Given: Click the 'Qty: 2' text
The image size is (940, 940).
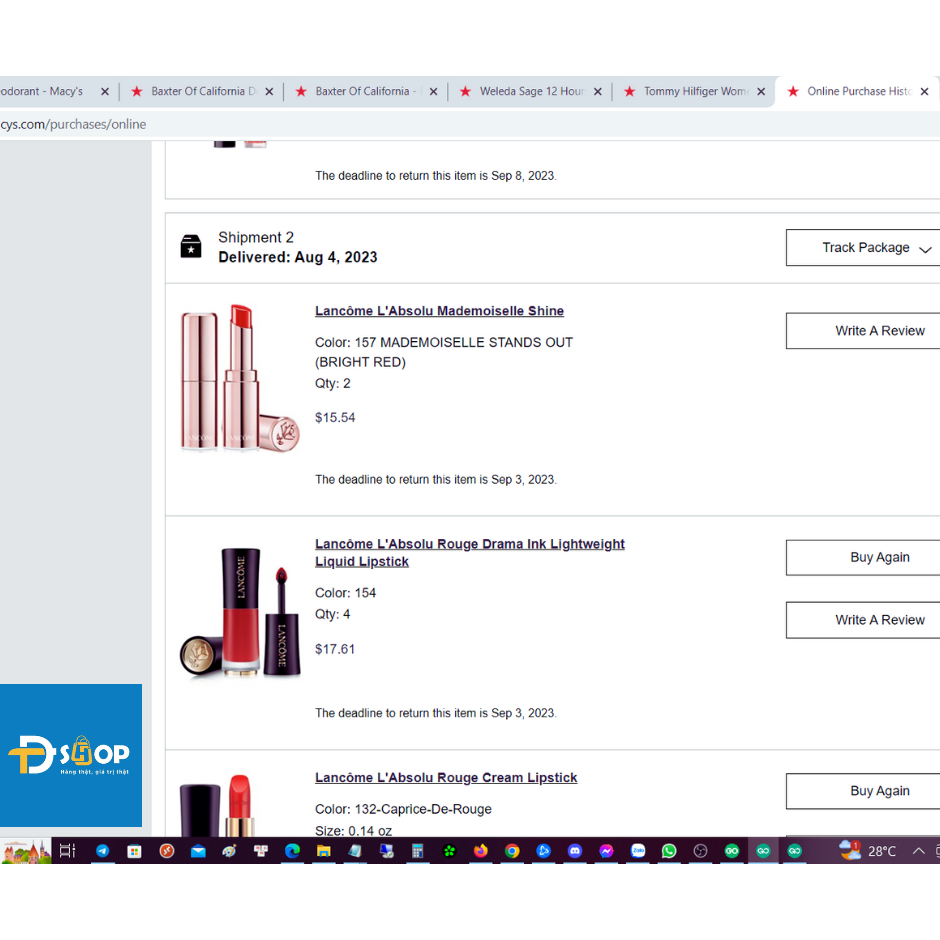Looking at the screenshot, I should click(x=333, y=384).
